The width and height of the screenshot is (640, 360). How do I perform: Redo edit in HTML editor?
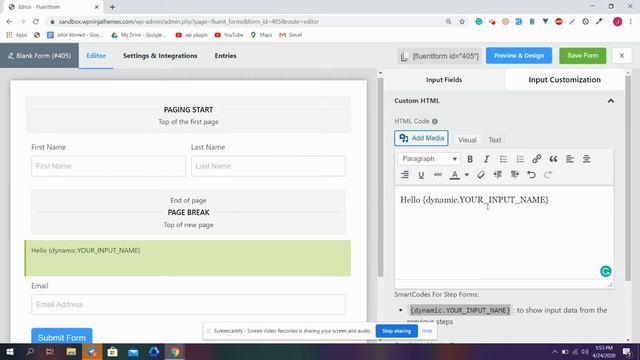(548, 175)
